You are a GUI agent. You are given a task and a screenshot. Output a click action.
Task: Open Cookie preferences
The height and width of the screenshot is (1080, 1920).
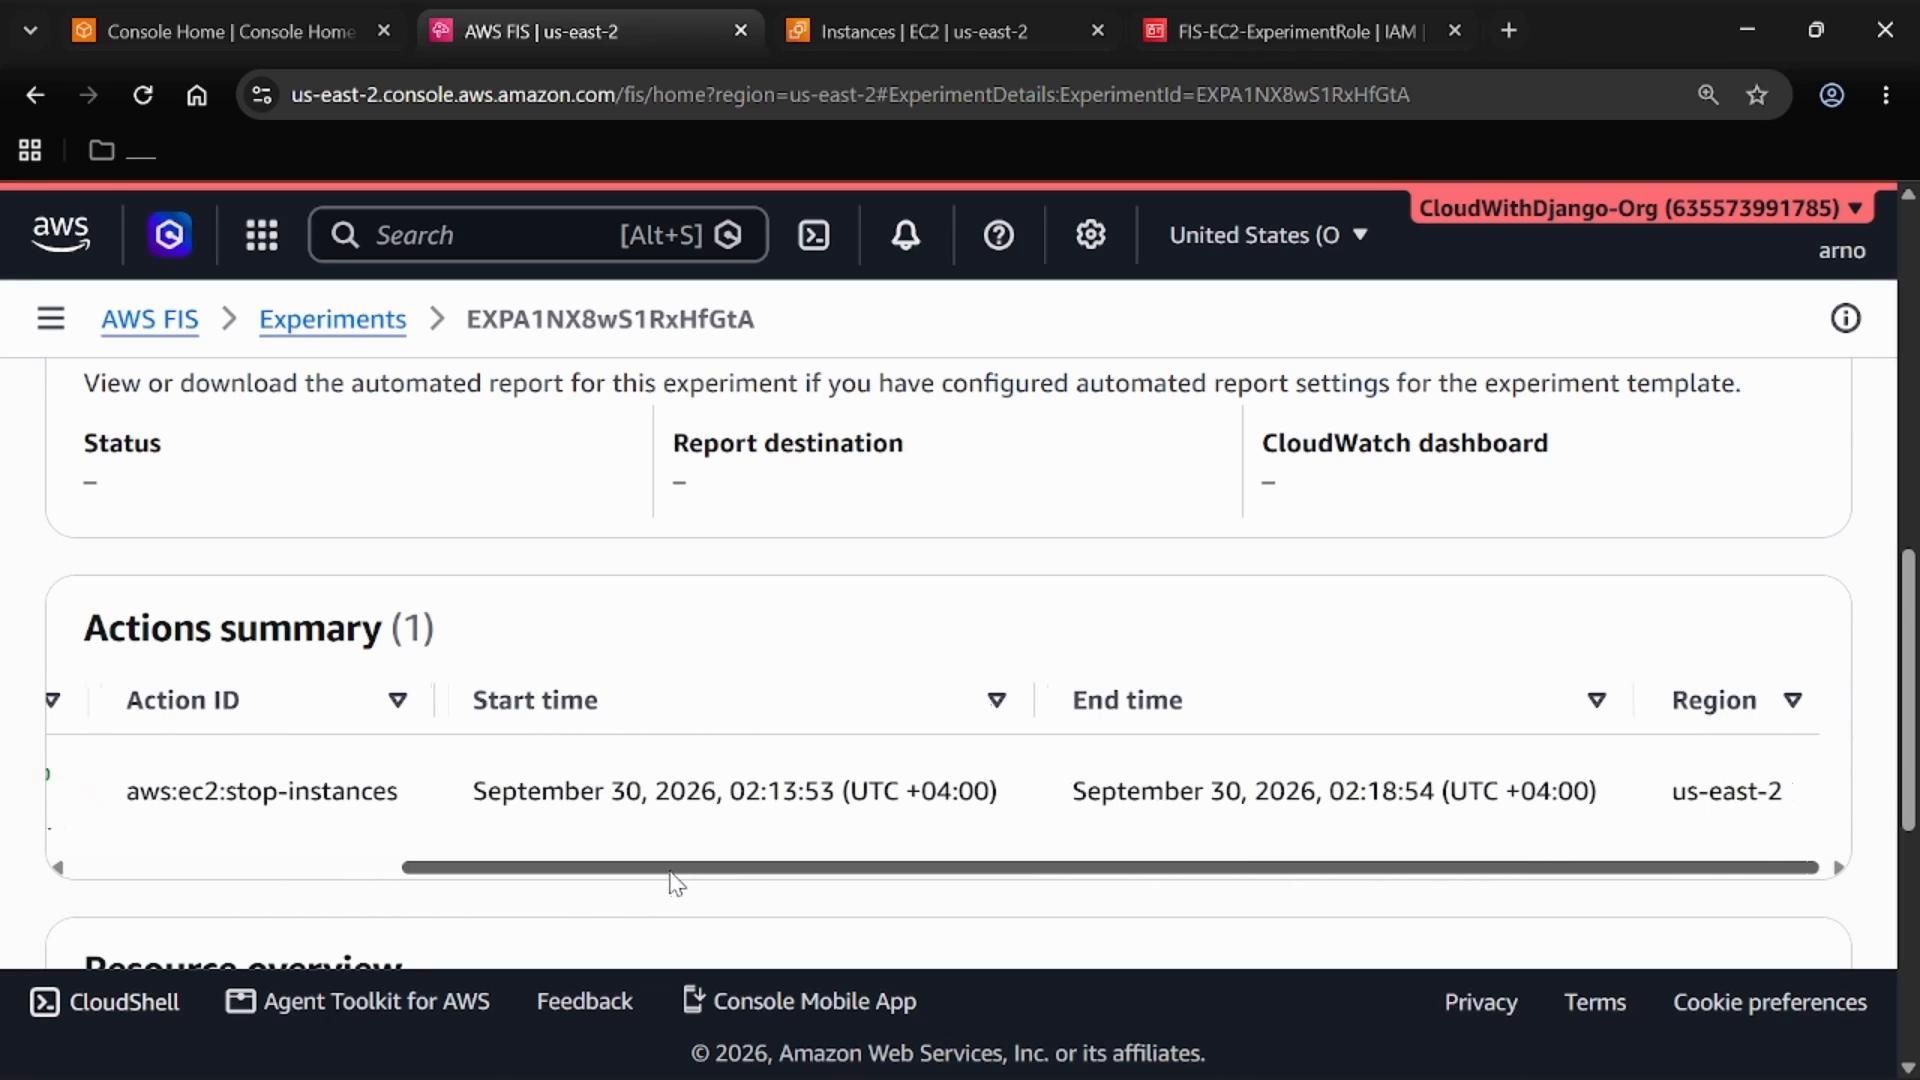(x=1770, y=1002)
